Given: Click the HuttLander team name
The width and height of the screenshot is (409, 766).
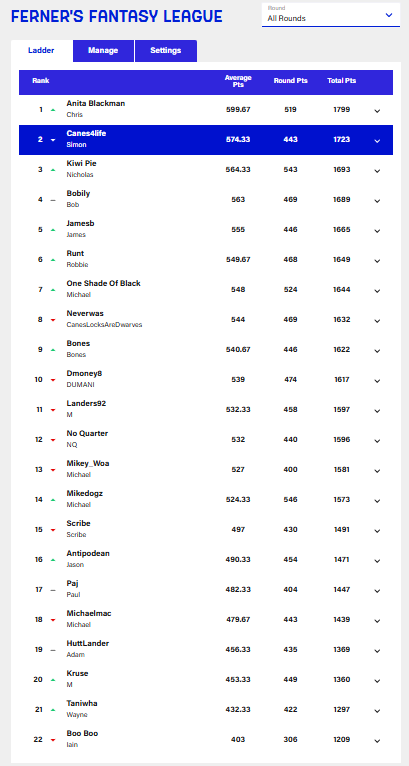Looking at the screenshot, I should [x=87, y=643].
